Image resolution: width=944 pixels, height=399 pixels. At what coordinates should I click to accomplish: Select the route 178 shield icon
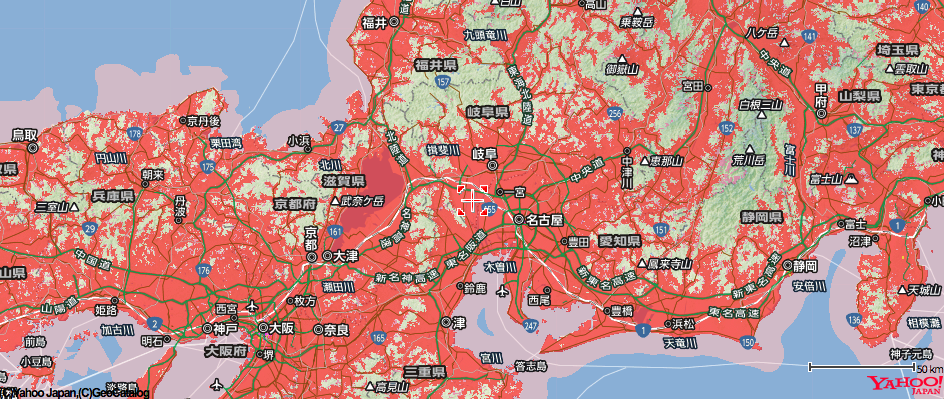pos(135,133)
